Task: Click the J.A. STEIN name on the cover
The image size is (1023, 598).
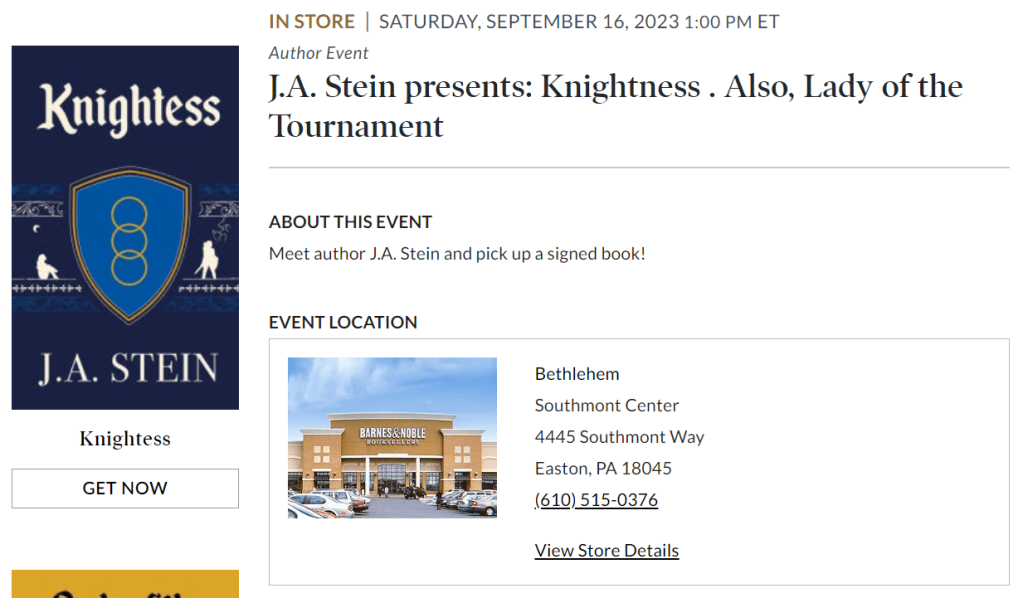Action: pos(128,367)
